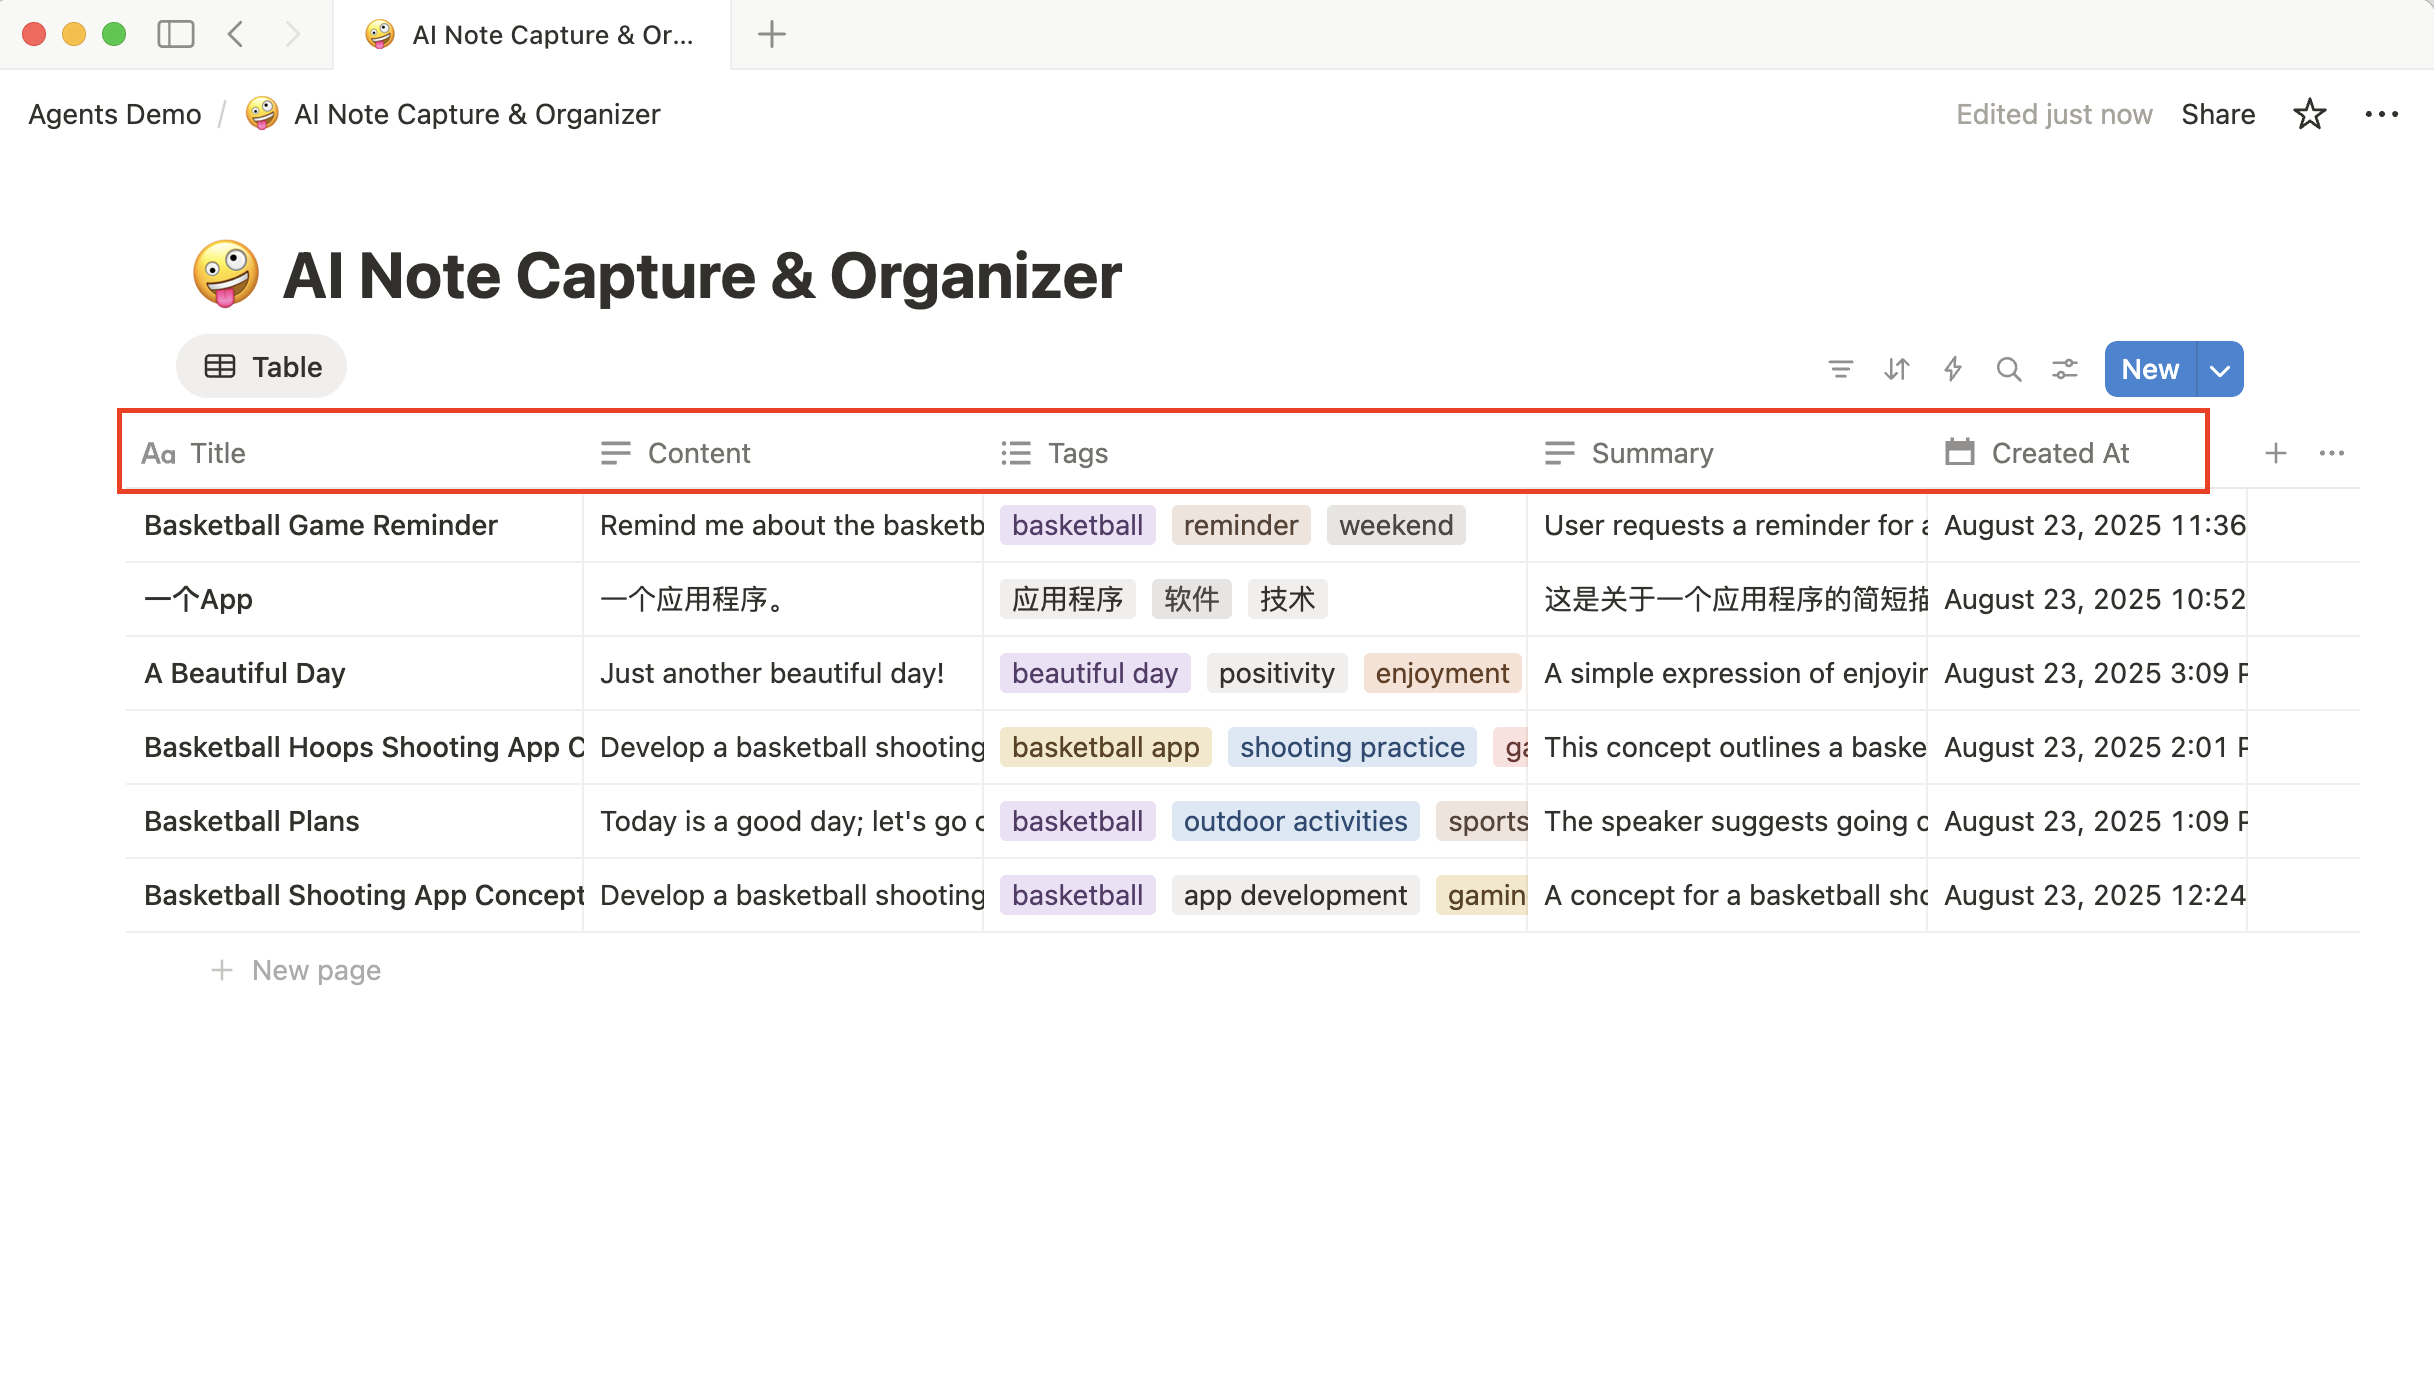Click the page title heading
The height and width of the screenshot is (1382, 2434).
click(x=702, y=275)
